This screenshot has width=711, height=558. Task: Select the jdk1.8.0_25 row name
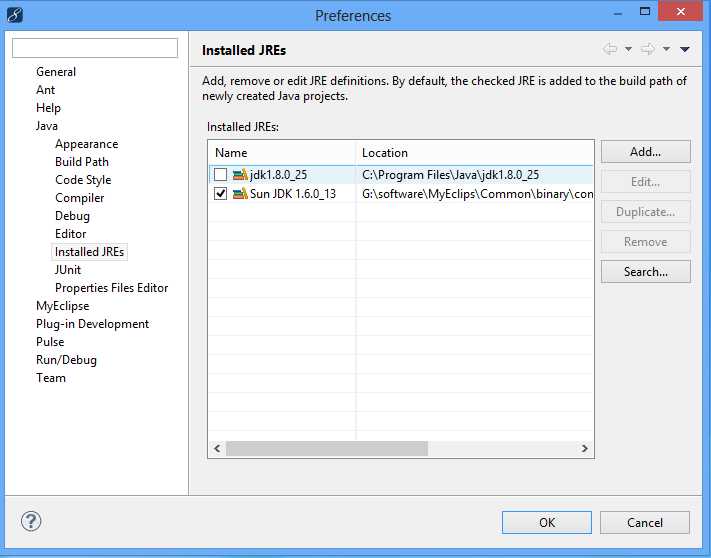coord(278,175)
